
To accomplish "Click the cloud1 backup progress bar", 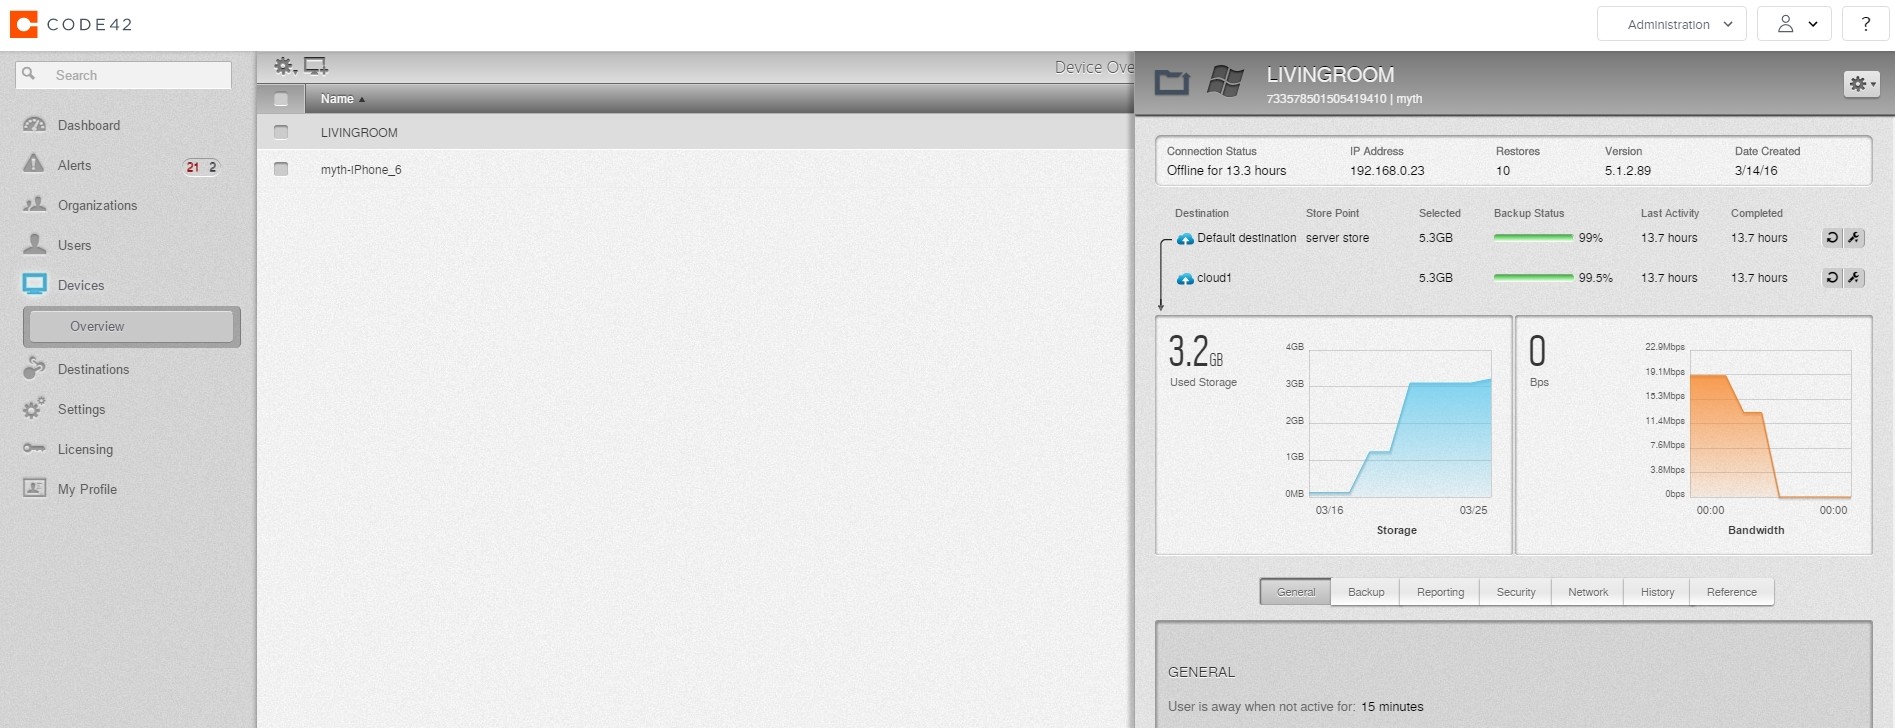I will pyautogui.click(x=1532, y=278).
